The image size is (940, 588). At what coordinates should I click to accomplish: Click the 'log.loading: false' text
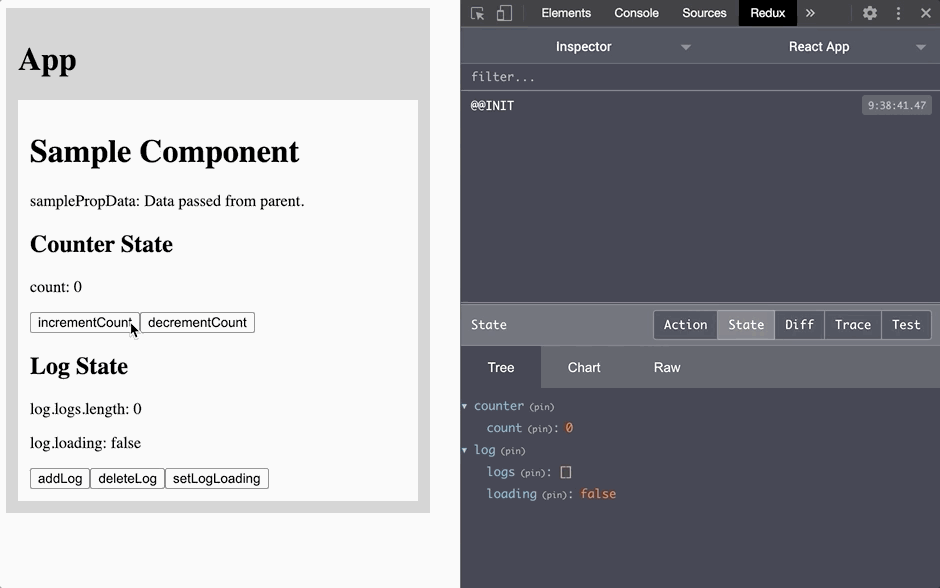coord(86,443)
